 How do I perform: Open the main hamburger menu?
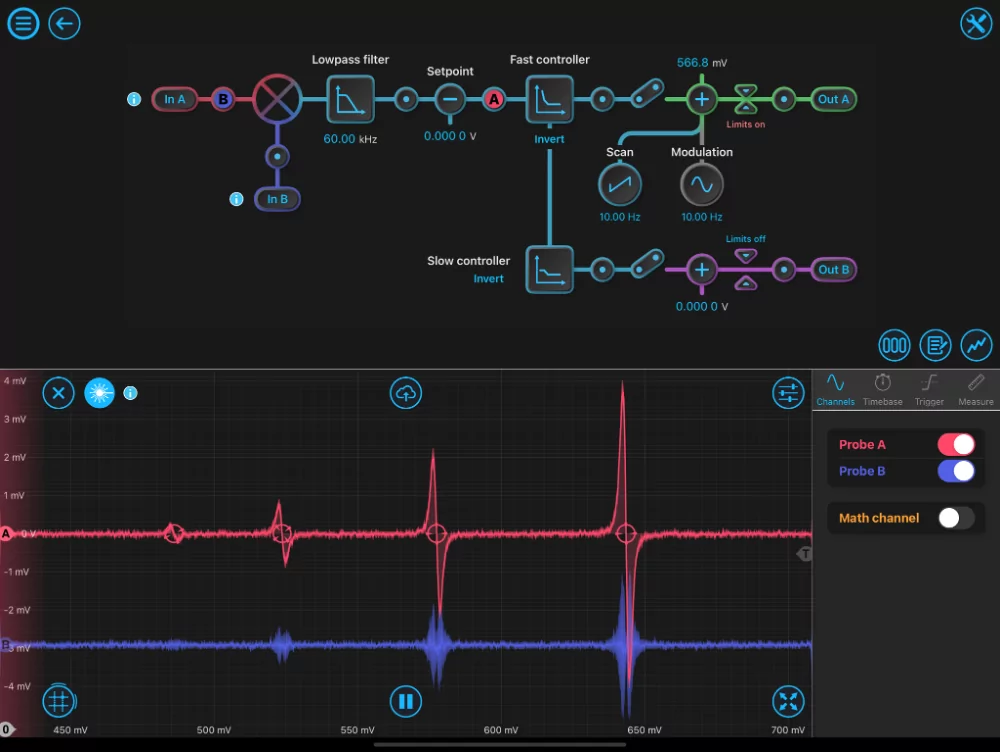(23, 24)
